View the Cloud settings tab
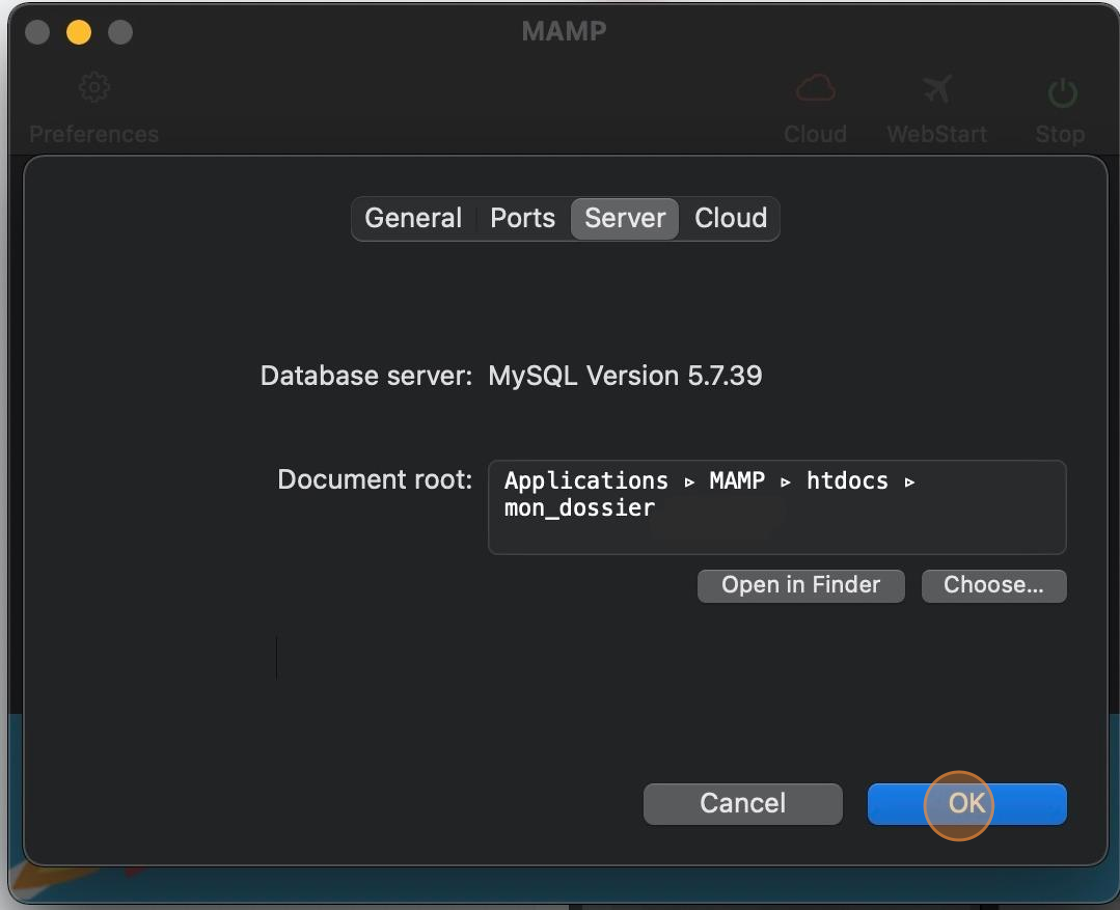Viewport: 1120px width, 910px height. tap(731, 218)
